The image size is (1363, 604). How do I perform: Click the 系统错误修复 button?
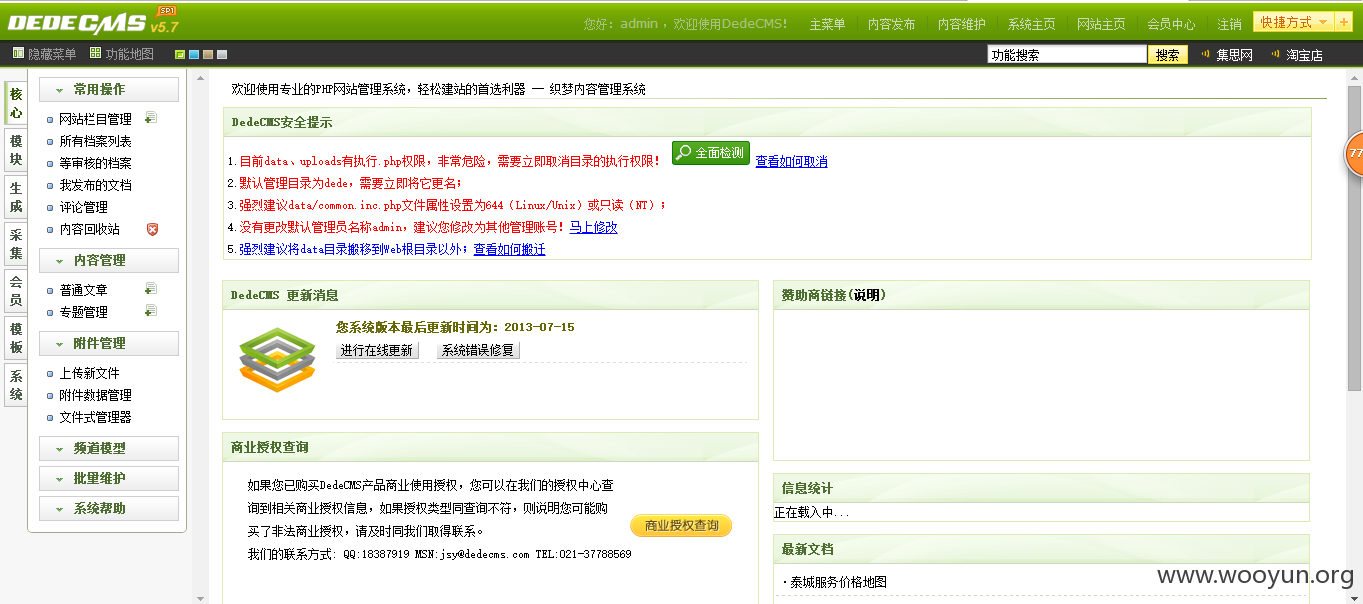478,350
